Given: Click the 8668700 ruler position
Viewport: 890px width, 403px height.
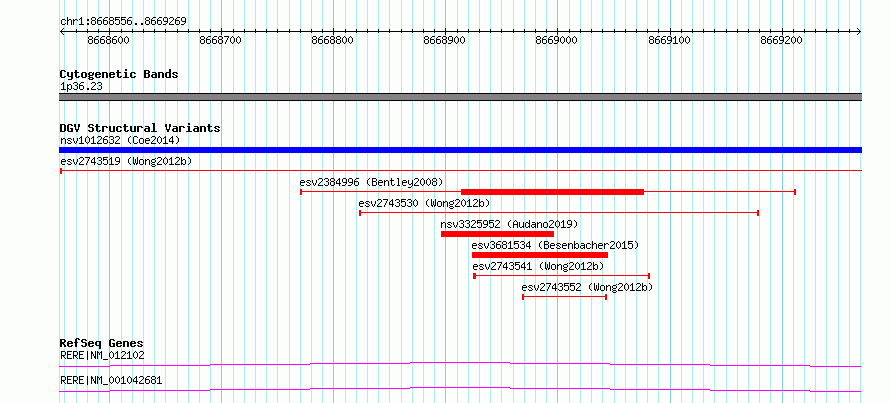Looking at the screenshot, I should click(221, 40).
